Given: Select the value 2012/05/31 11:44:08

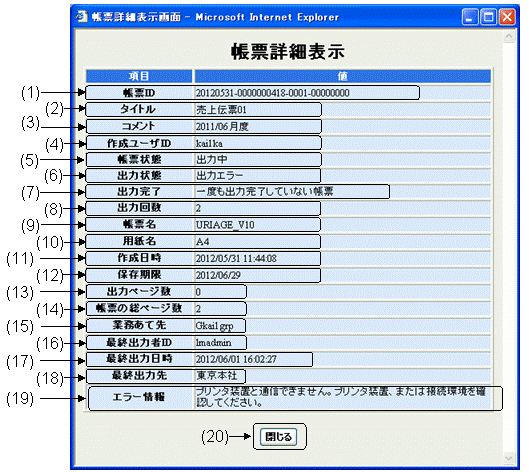Looking at the screenshot, I should point(236,258).
